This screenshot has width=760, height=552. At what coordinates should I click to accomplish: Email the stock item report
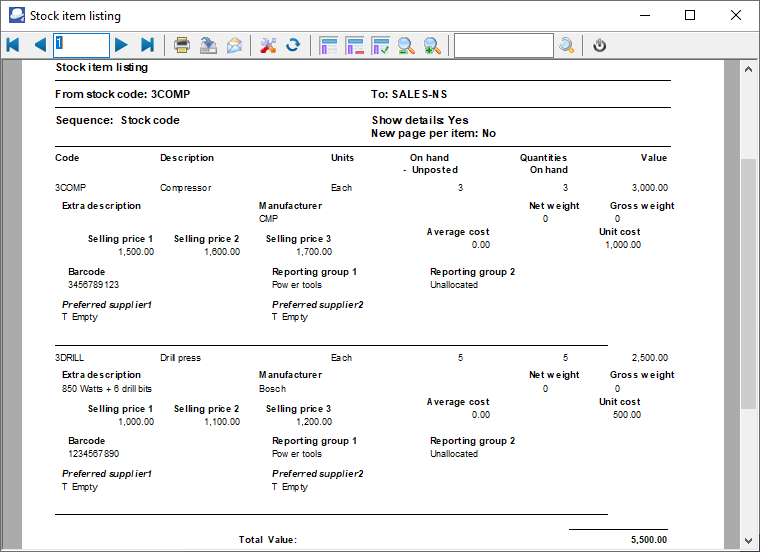coord(234,45)
